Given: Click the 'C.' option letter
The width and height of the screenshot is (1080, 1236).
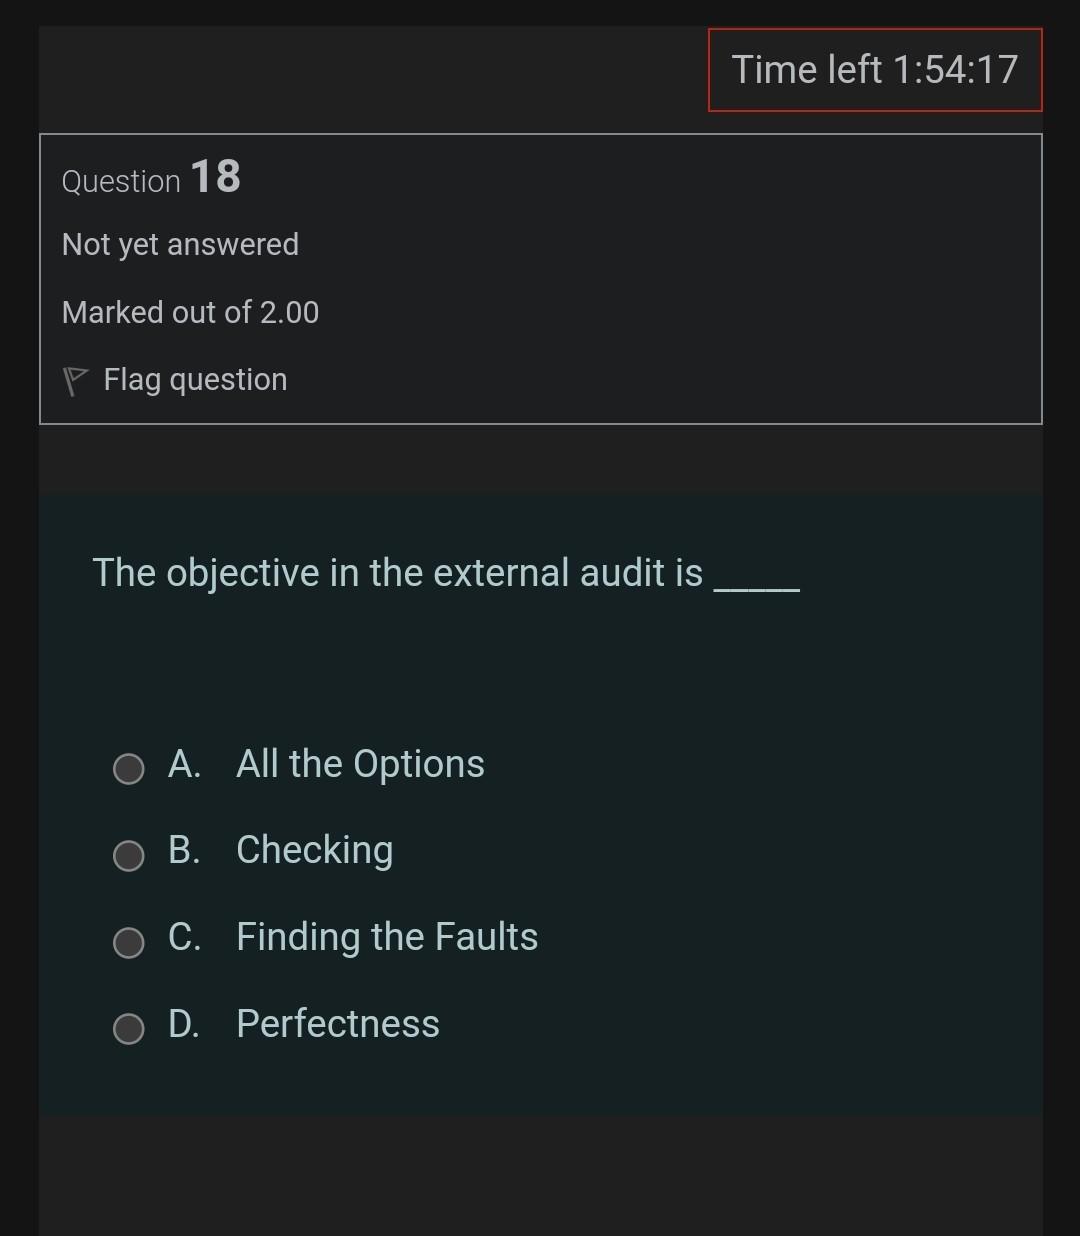Looking at the screenshot, I should click(x=185, y=937).
